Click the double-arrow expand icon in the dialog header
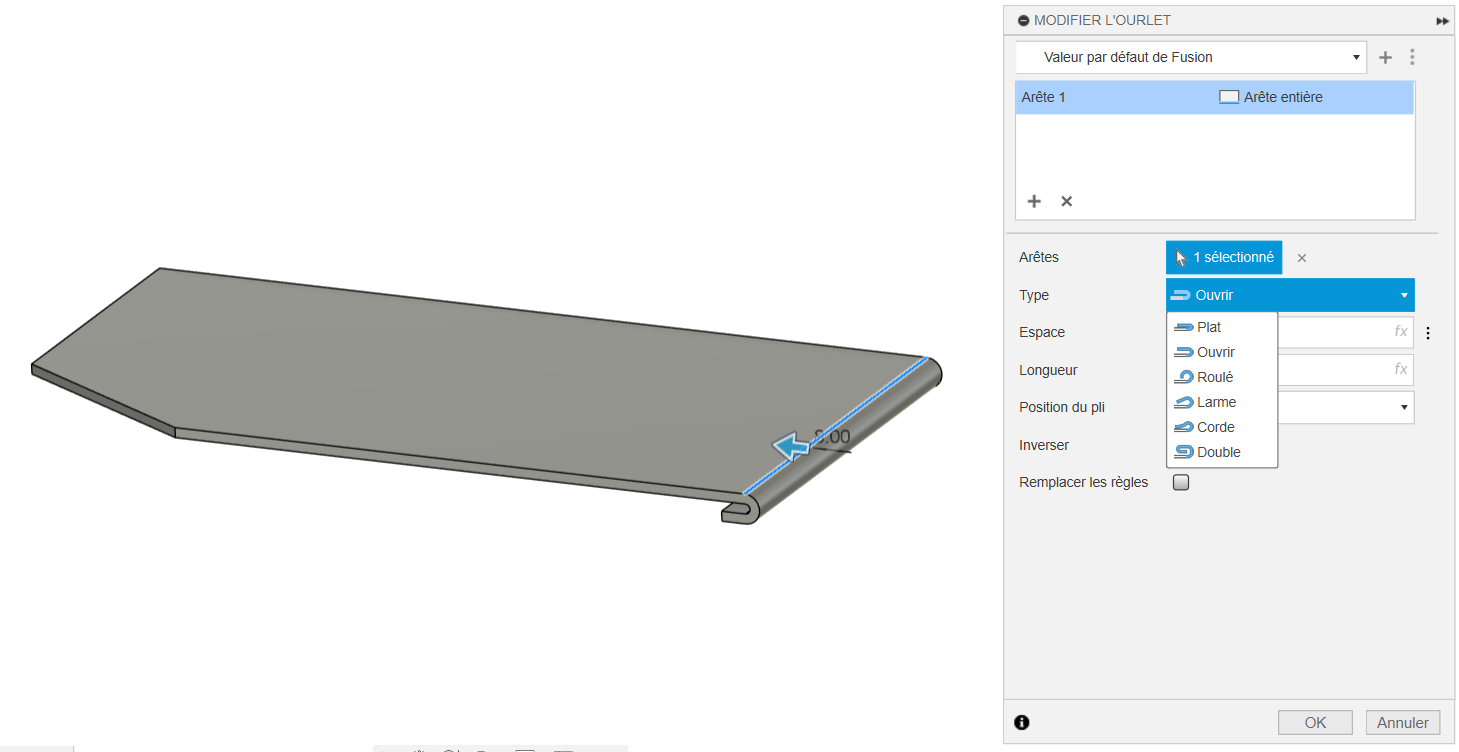 coord(1442,21)
